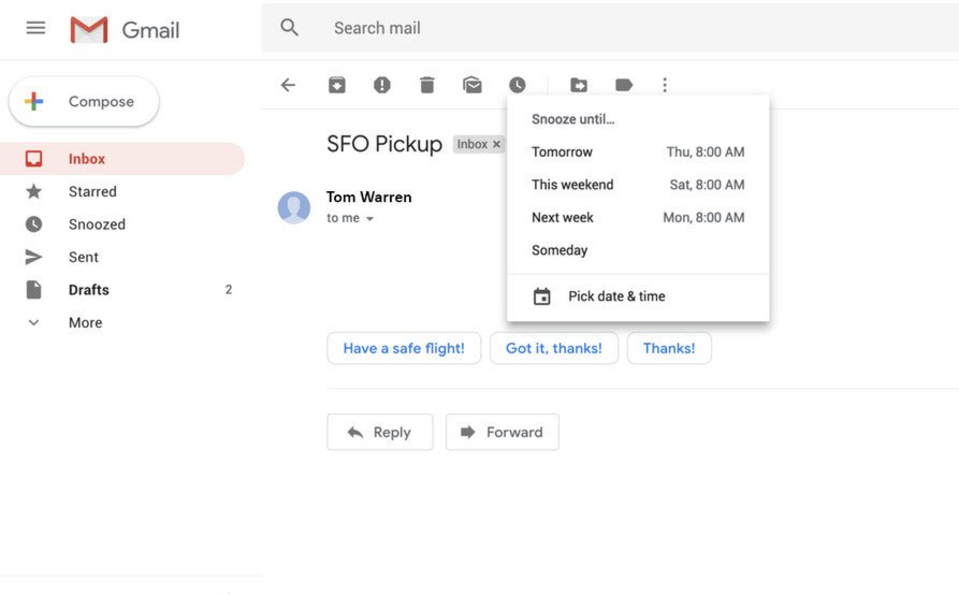Archive the SFO Pickup email
Image resolution: width=959 pixels, height=594 pixels.
coord(337,85)
